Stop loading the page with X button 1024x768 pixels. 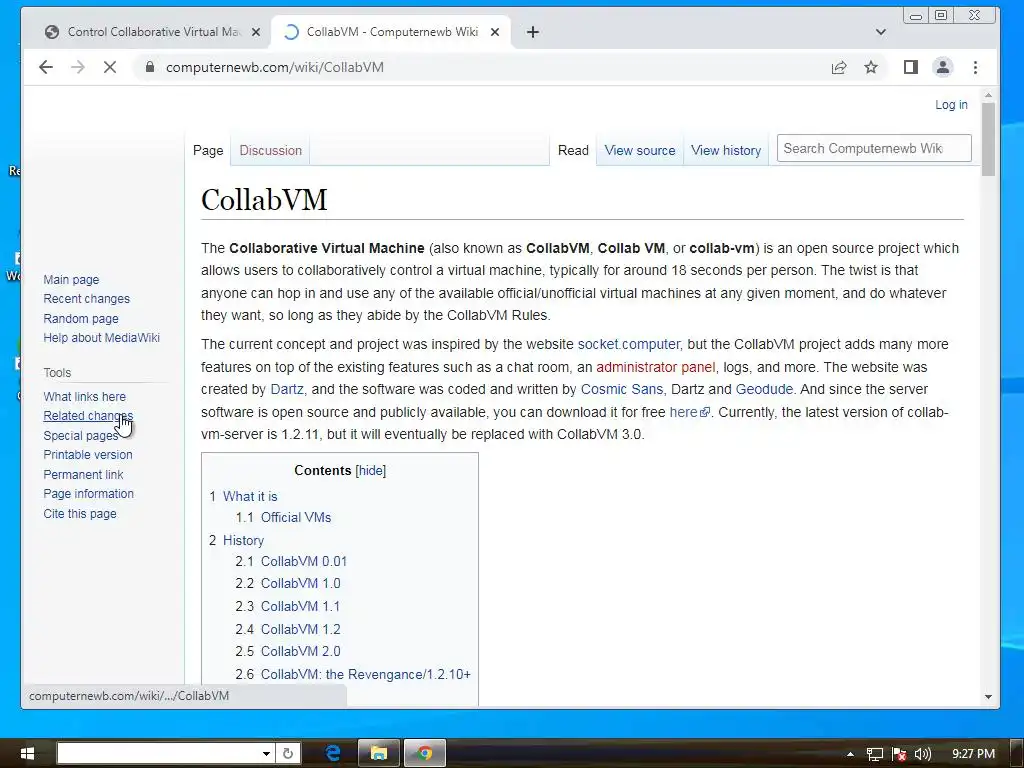110,67
